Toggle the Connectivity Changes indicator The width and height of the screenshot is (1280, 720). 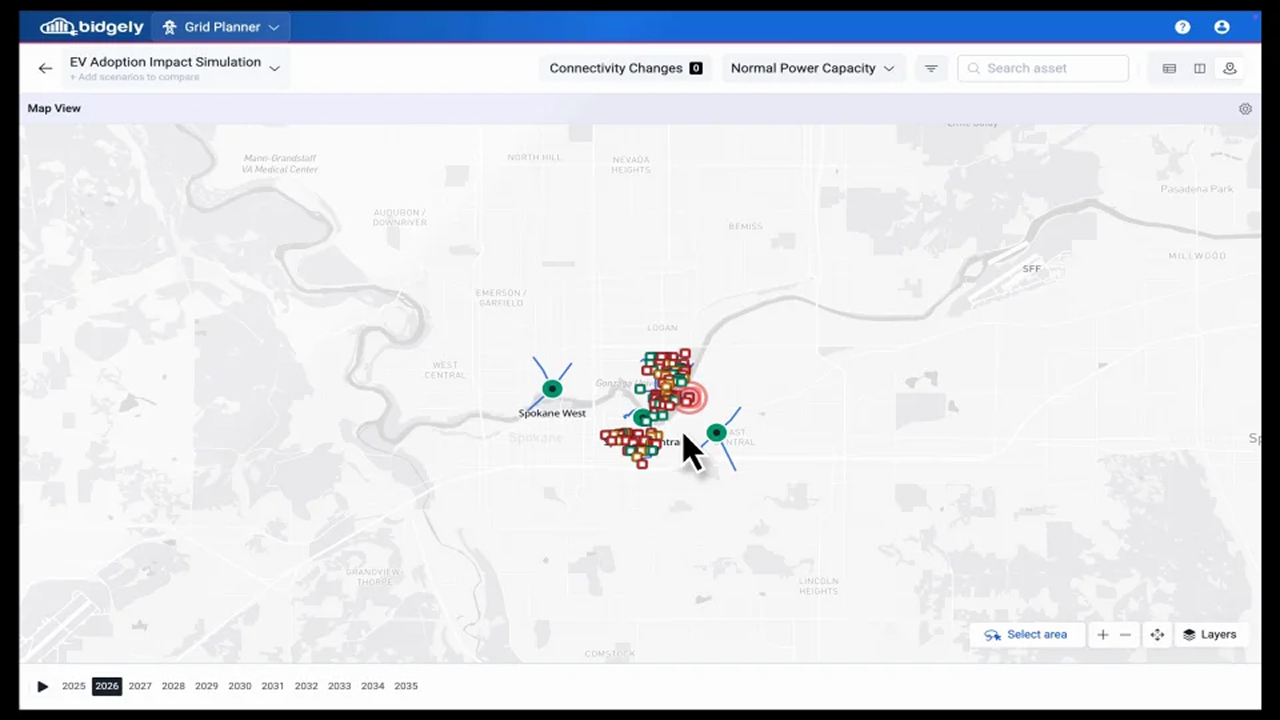pyautogui.click(x=625, y=68)
